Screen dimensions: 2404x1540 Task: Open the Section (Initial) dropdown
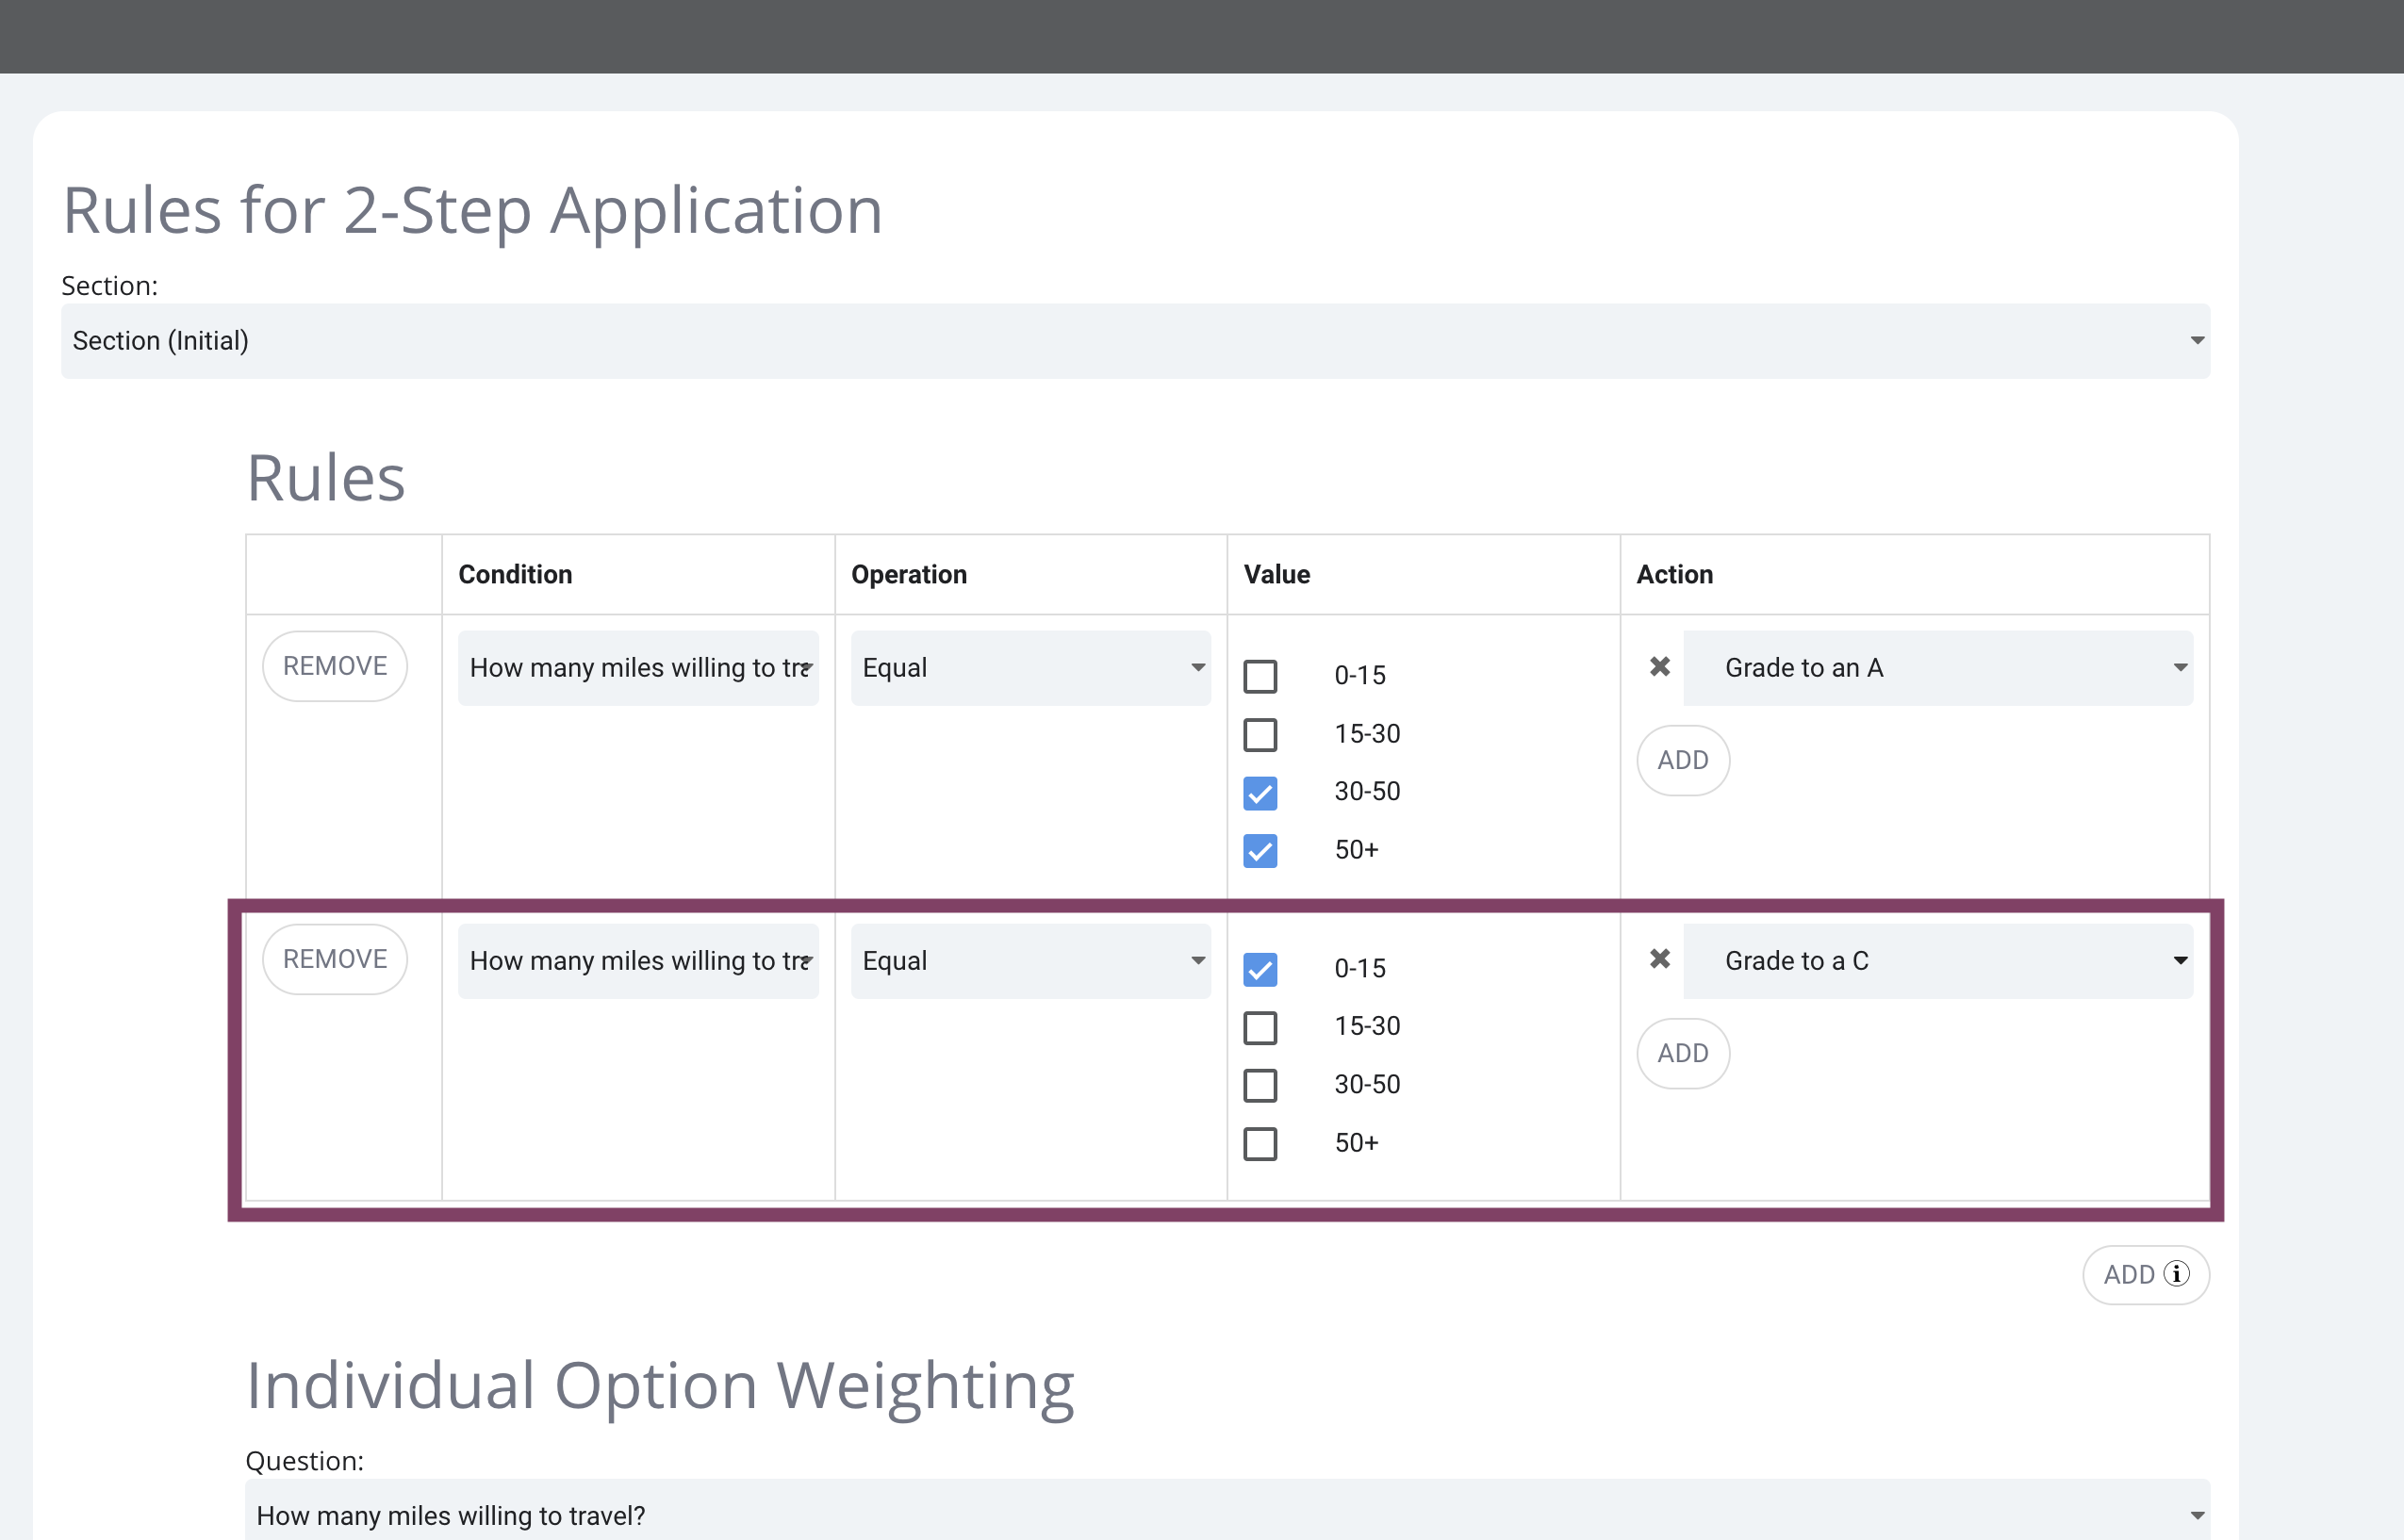pos(1135,341)
